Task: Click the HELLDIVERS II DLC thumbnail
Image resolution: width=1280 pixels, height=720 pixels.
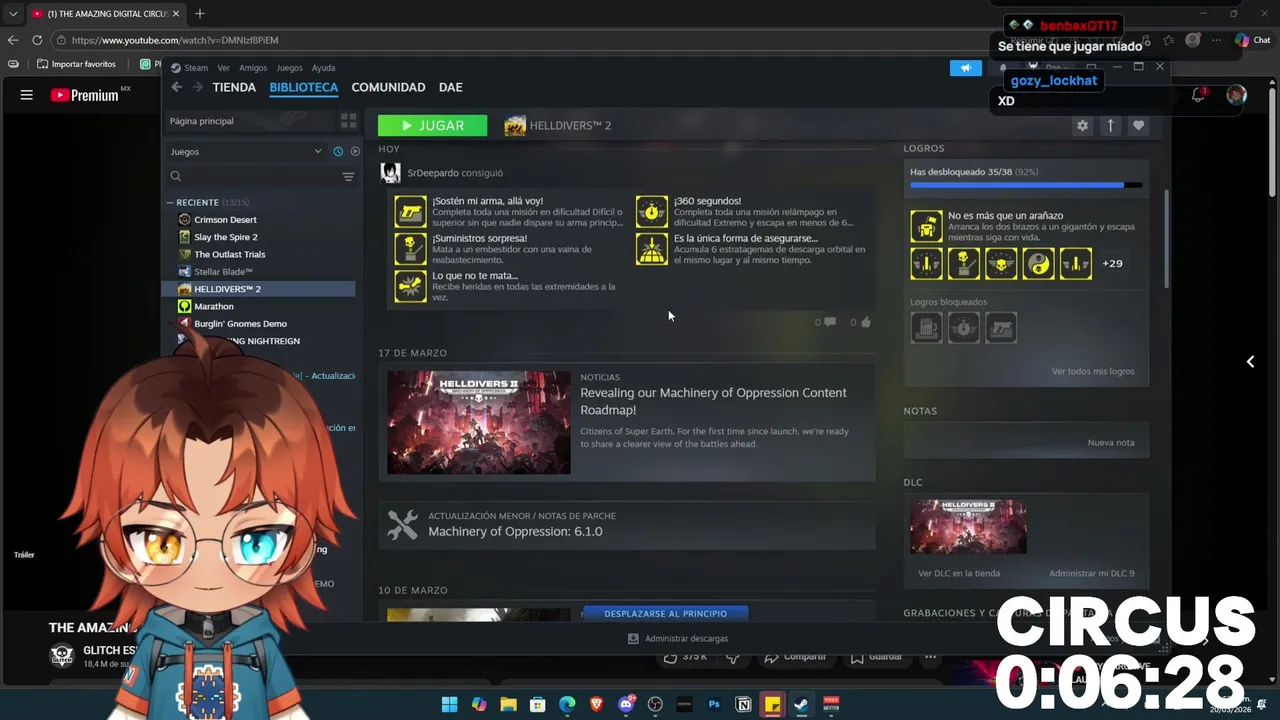Action: [968, 527]
